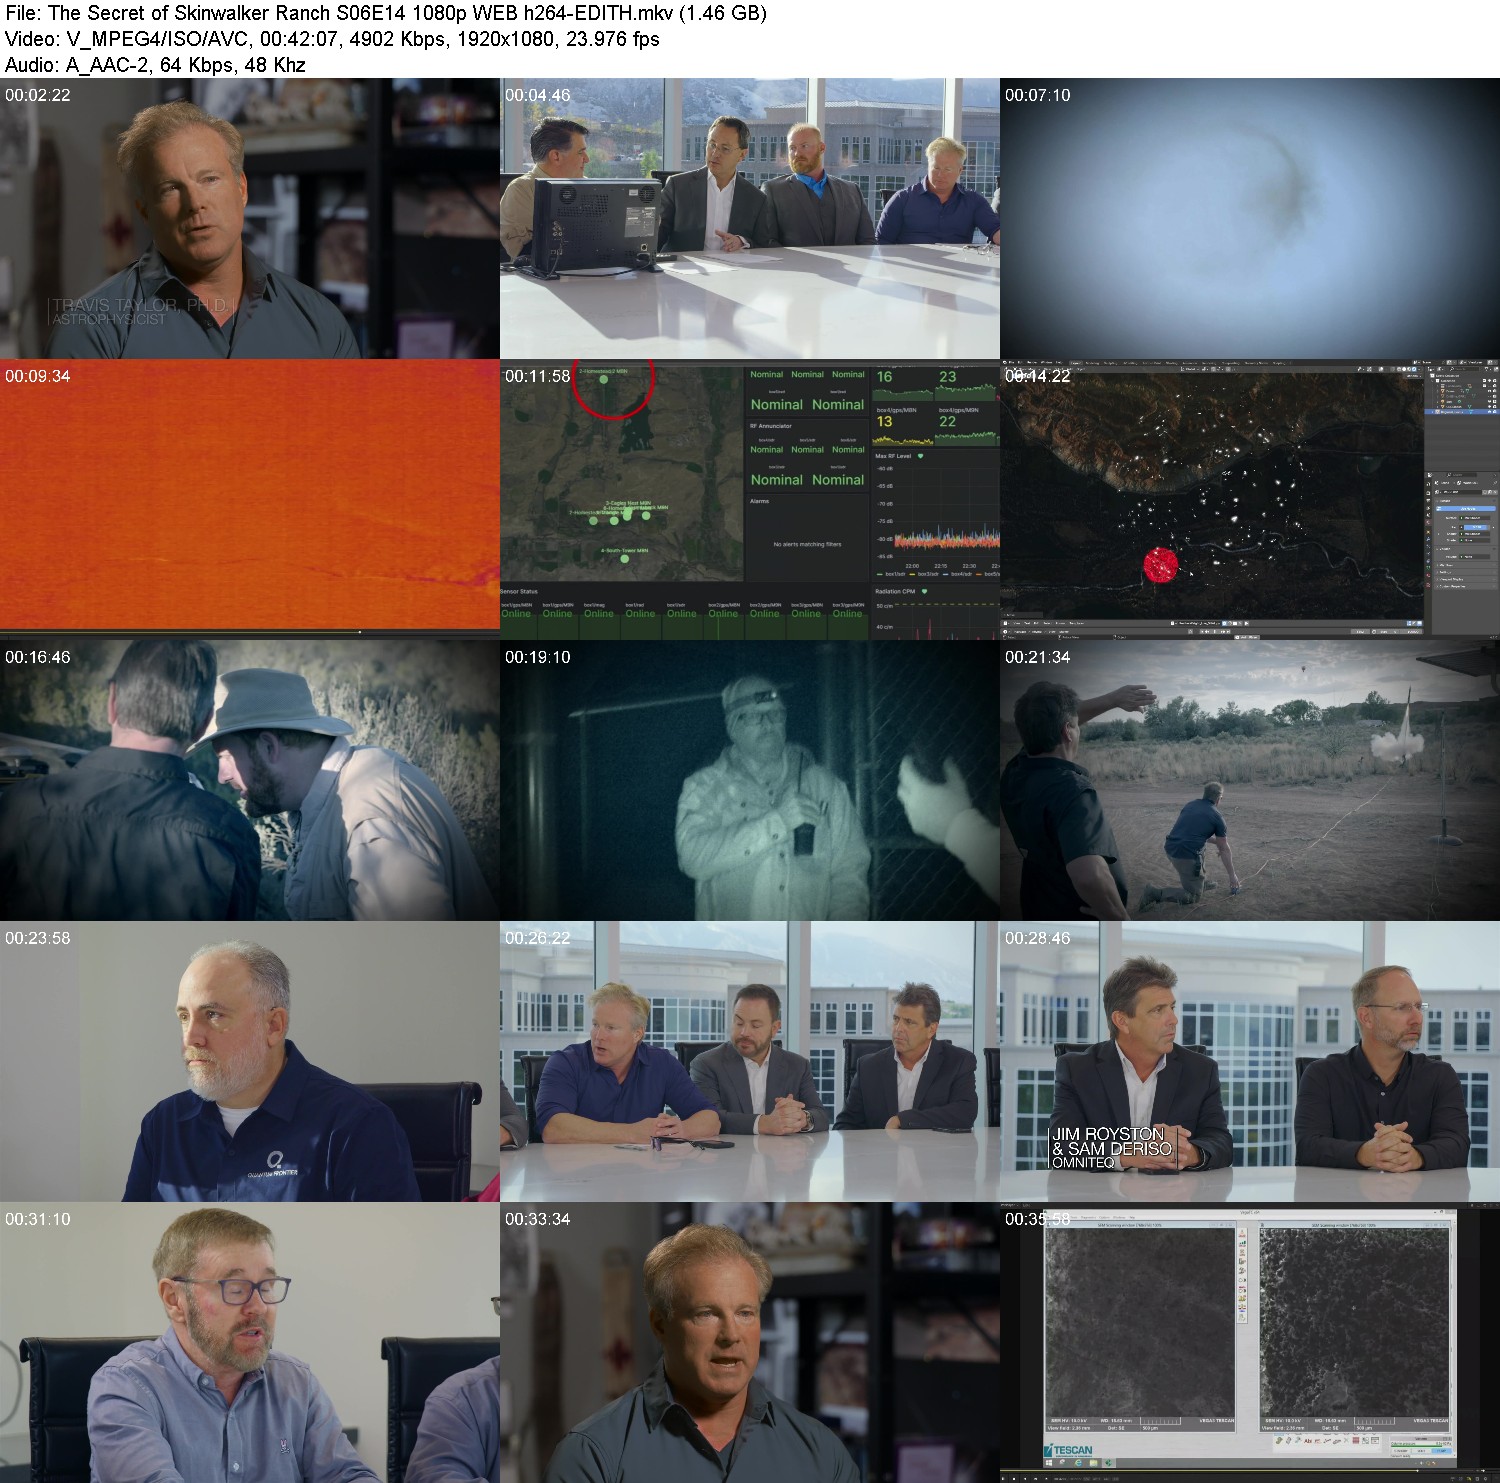Viewport: 1500px width, 1483px height.
Task: Open the 00:16:46 frame of man in hat
Action: 250,781
